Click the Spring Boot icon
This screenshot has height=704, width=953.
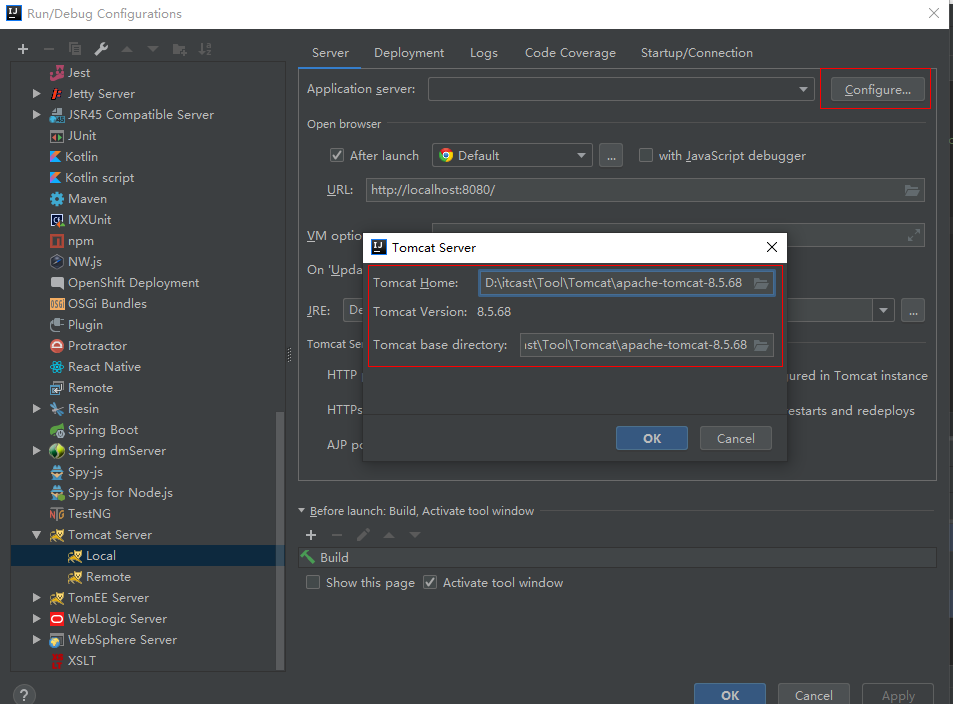[x=57, y=430]
